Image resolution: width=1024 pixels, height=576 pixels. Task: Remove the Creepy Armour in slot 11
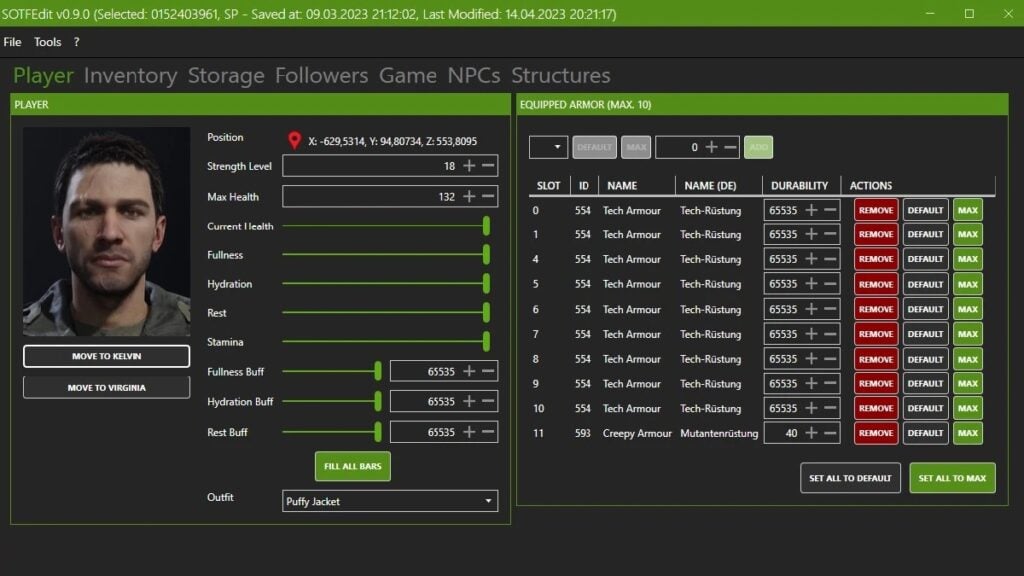(875, 433)
